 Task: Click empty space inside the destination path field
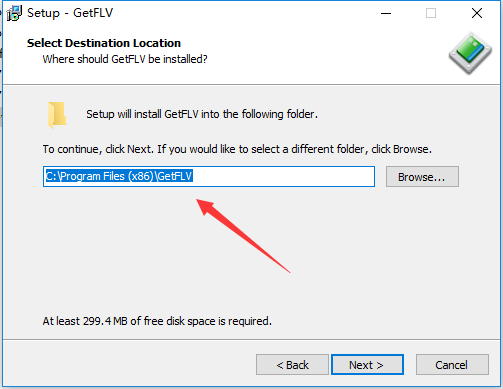pos(283,176)
